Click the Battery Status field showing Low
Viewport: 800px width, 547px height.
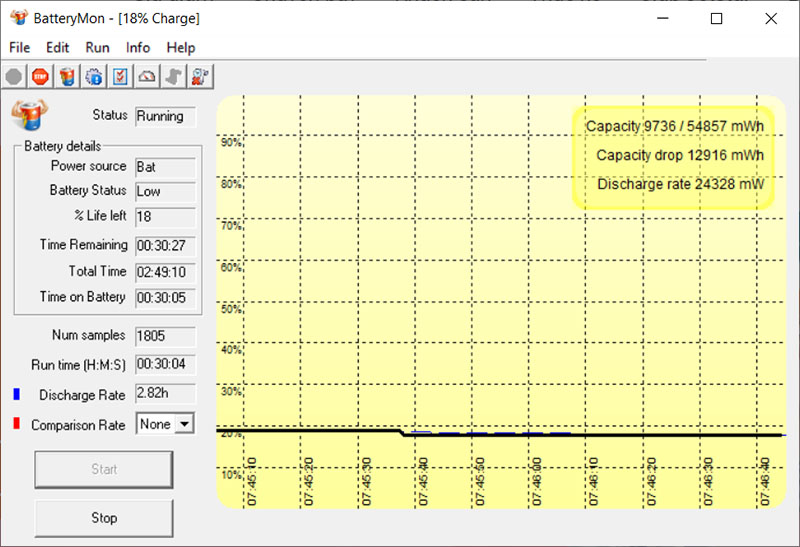click(165, 191)
